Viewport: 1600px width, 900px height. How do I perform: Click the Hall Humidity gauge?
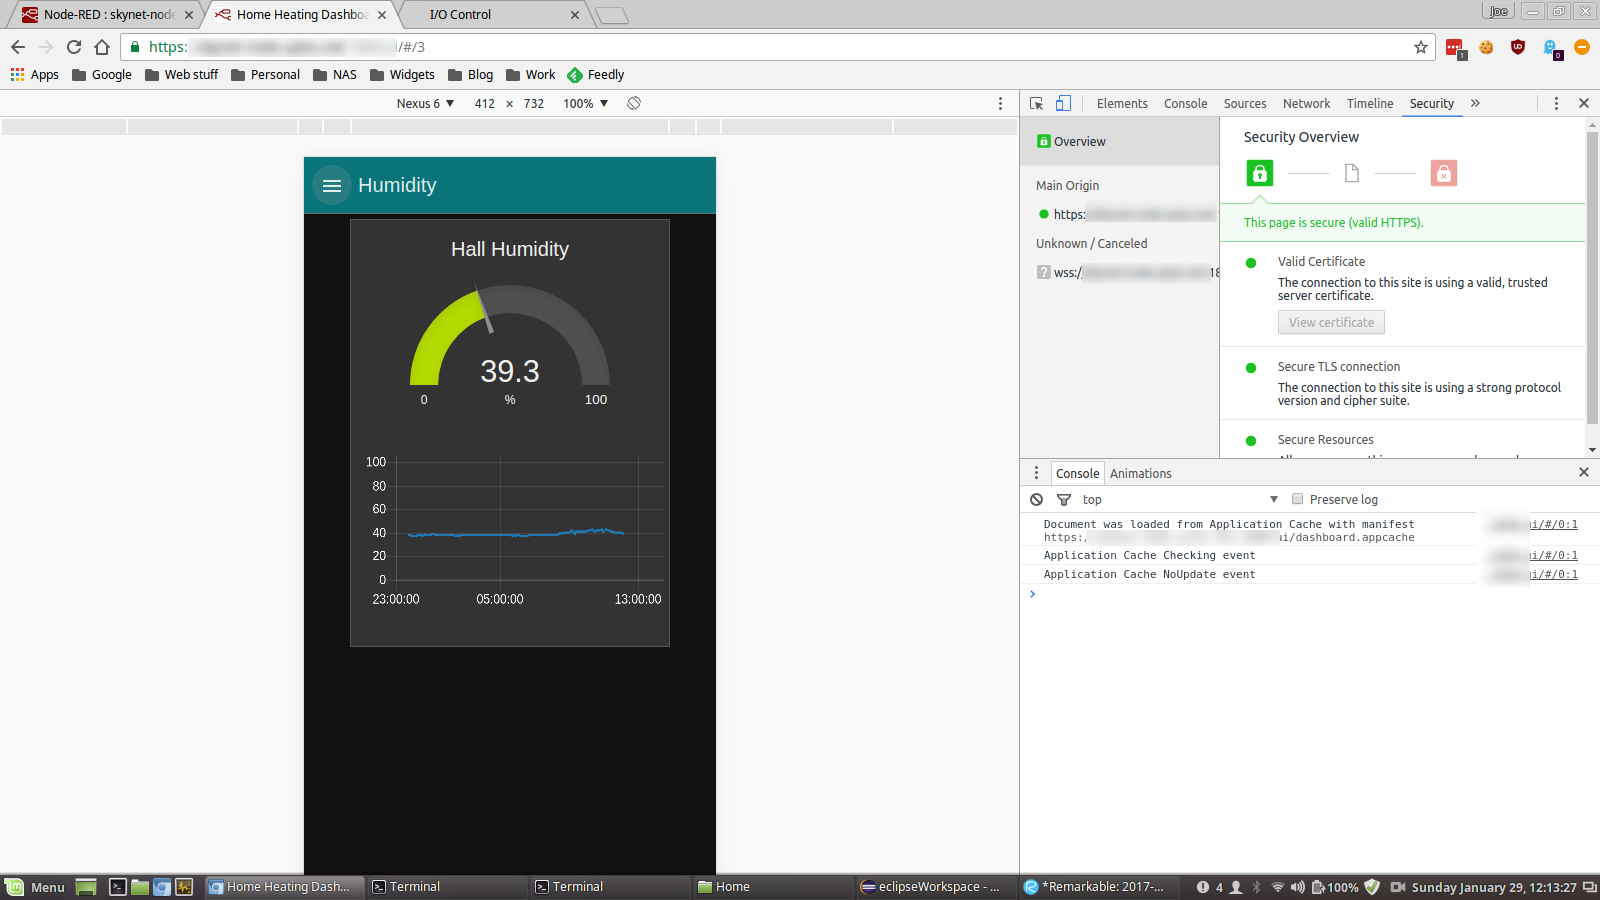[510, 340]
